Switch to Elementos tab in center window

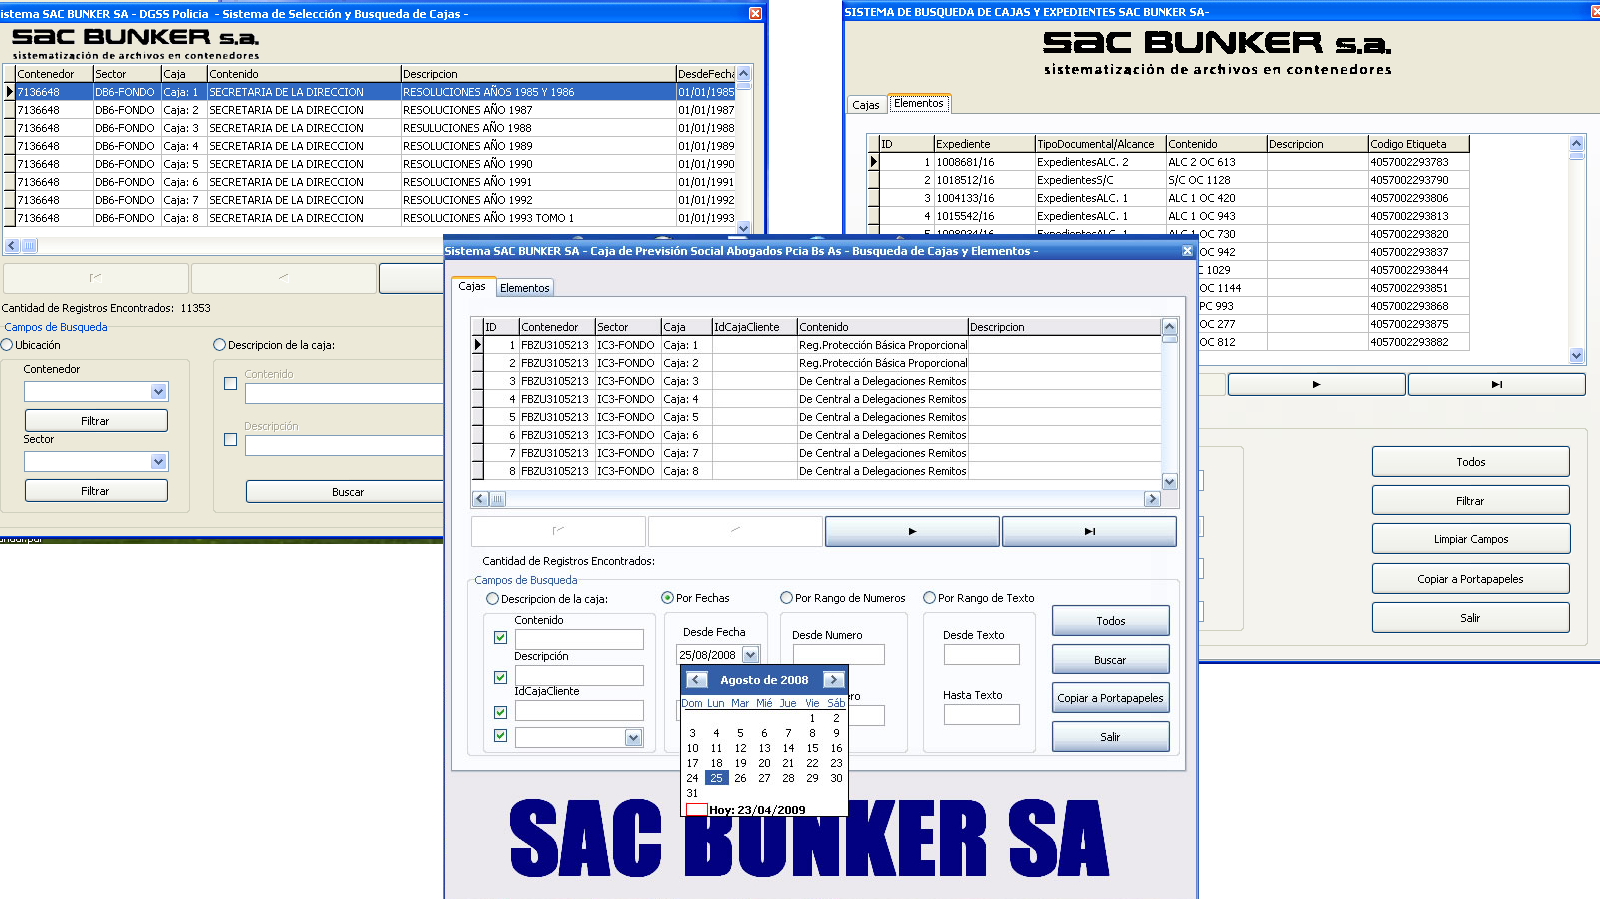coord(524,288)
